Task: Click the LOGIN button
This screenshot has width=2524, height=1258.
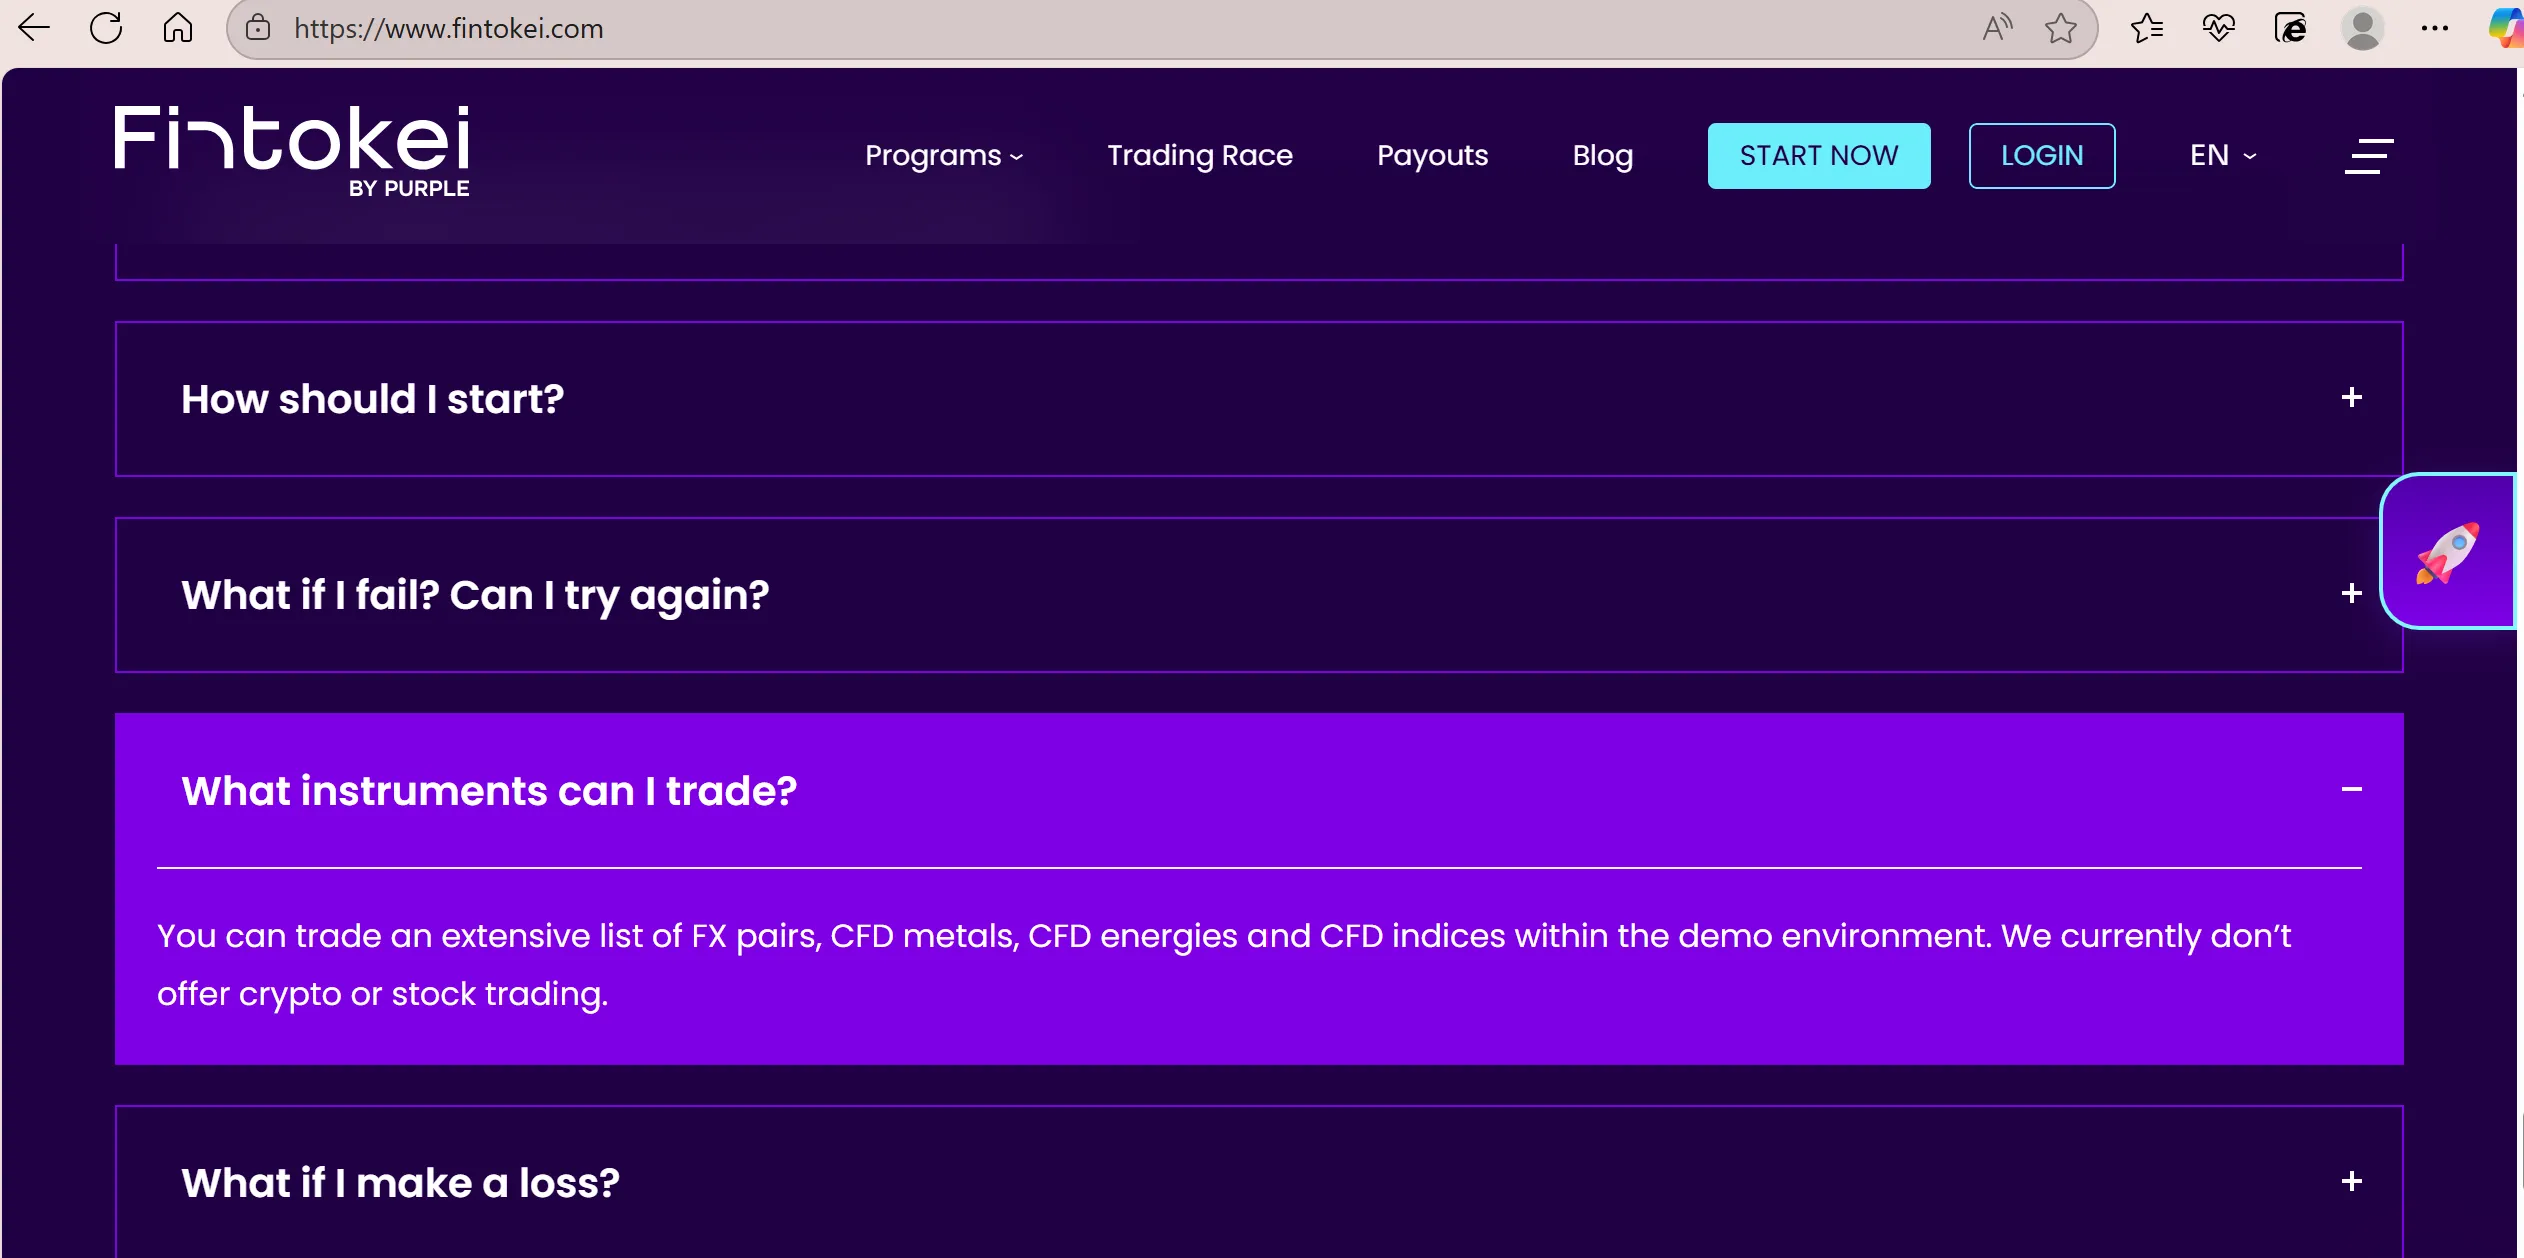Action: (x=2042, y=156)
